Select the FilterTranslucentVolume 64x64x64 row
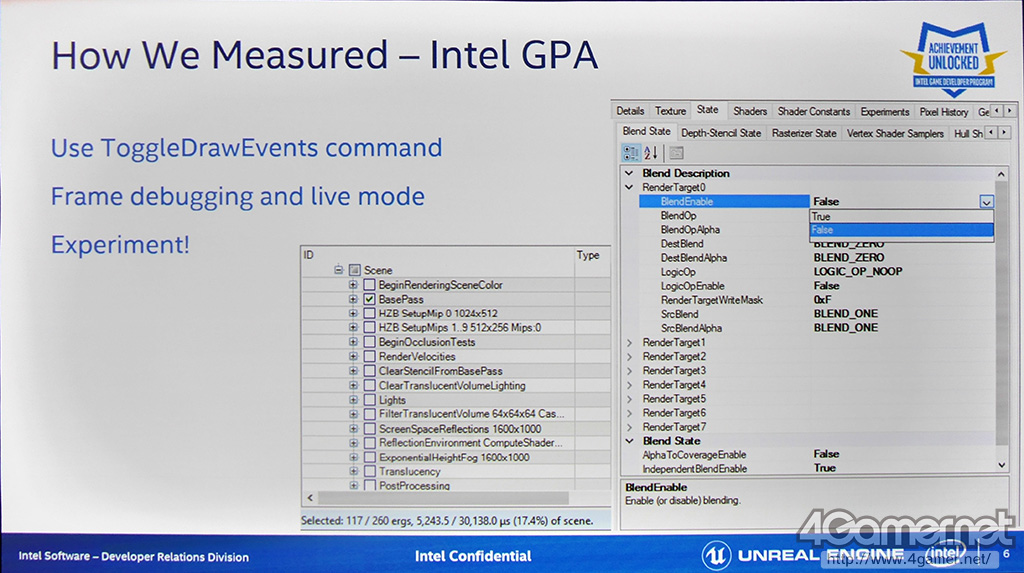Image resolution: width=1024 pixels, height=573 pixels. (456, 414)
